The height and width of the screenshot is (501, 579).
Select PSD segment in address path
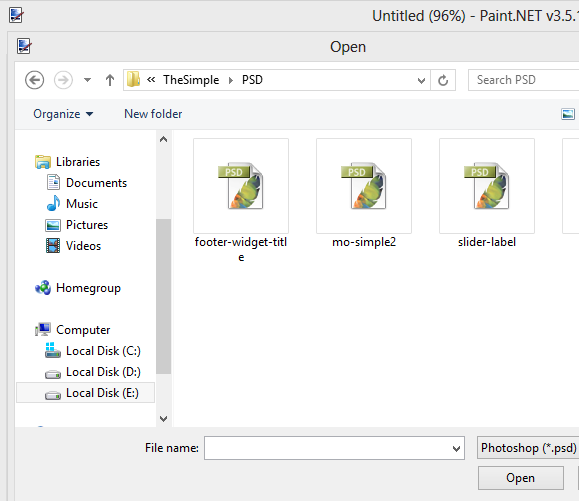252,80
